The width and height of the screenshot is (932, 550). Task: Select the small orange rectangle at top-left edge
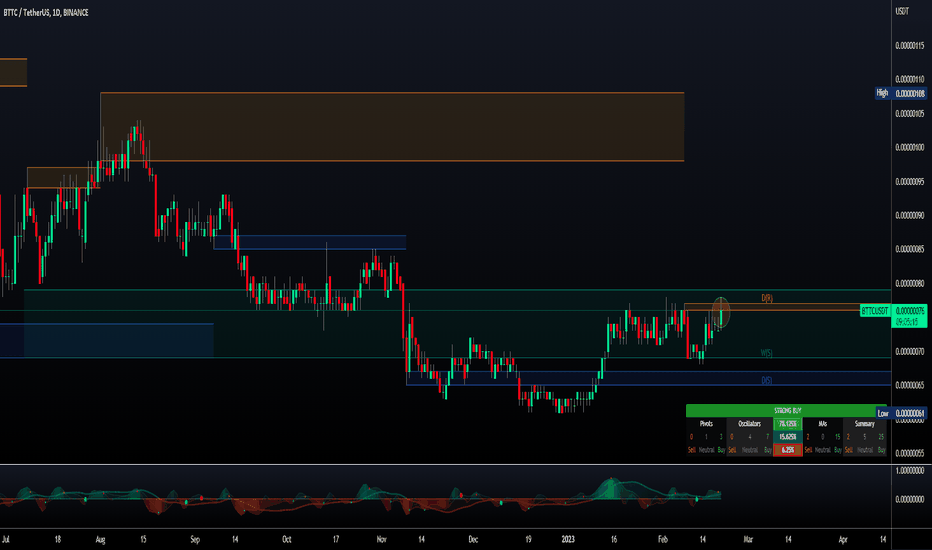coord(13,73)
